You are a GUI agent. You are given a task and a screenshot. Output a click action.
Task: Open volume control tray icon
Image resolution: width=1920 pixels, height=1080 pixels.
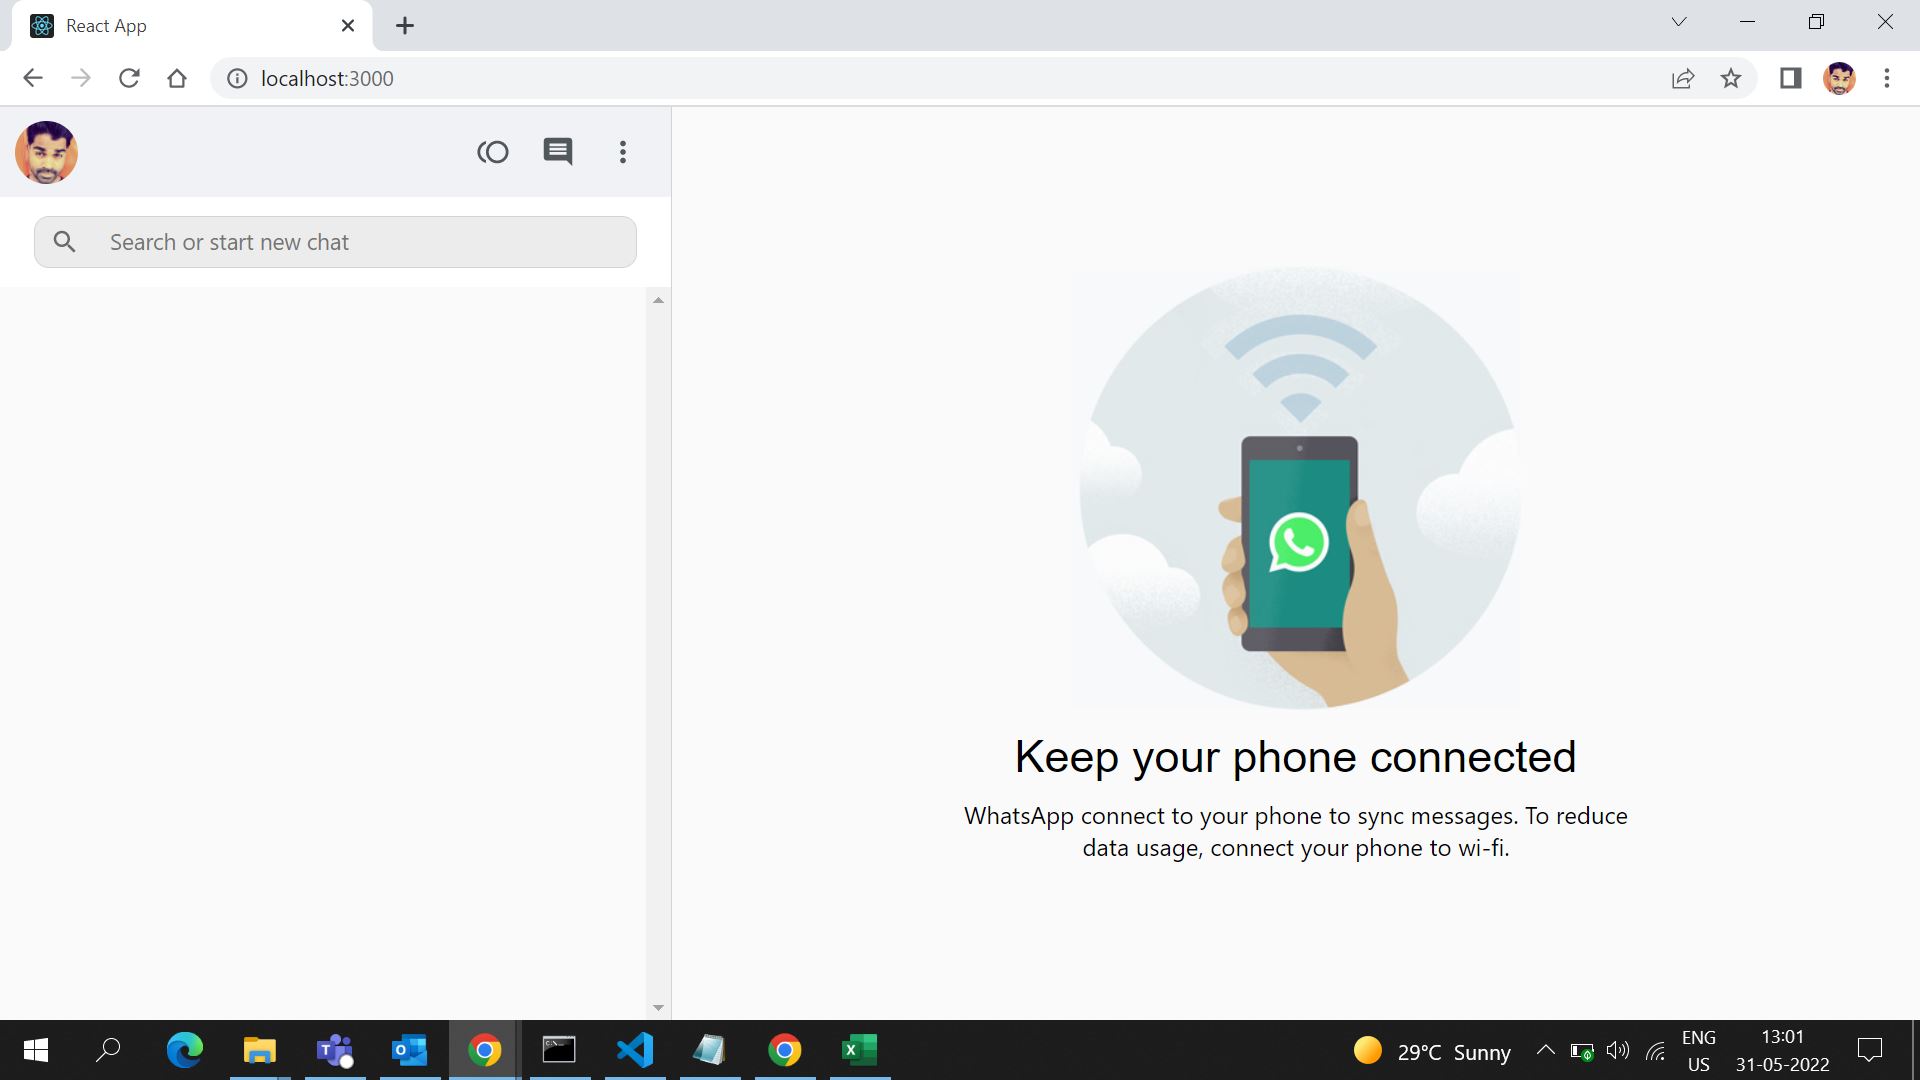[1618, 1051]
